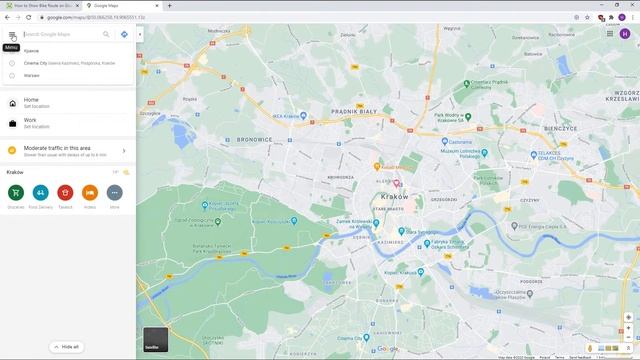
Task: Click the Terms link in map footer
Action: (x=560, y=358)
